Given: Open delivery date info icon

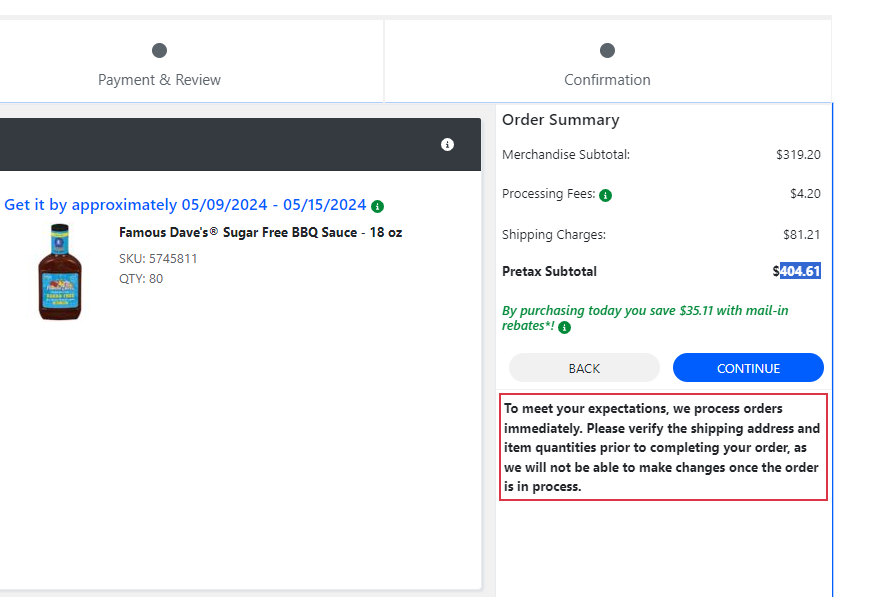Looking at the screenshot, I should tap(378, 207).
